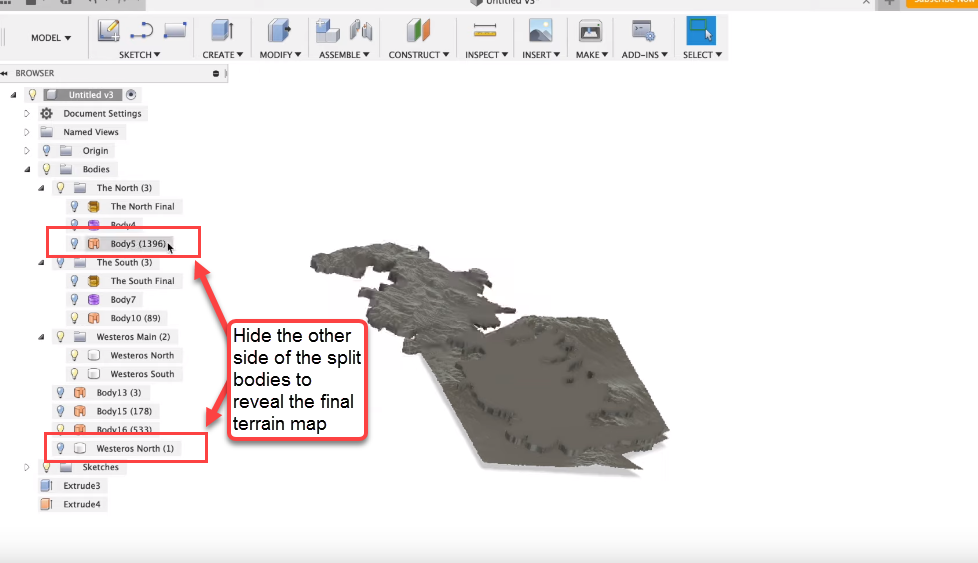Click the Westeros South body icon

94,374
